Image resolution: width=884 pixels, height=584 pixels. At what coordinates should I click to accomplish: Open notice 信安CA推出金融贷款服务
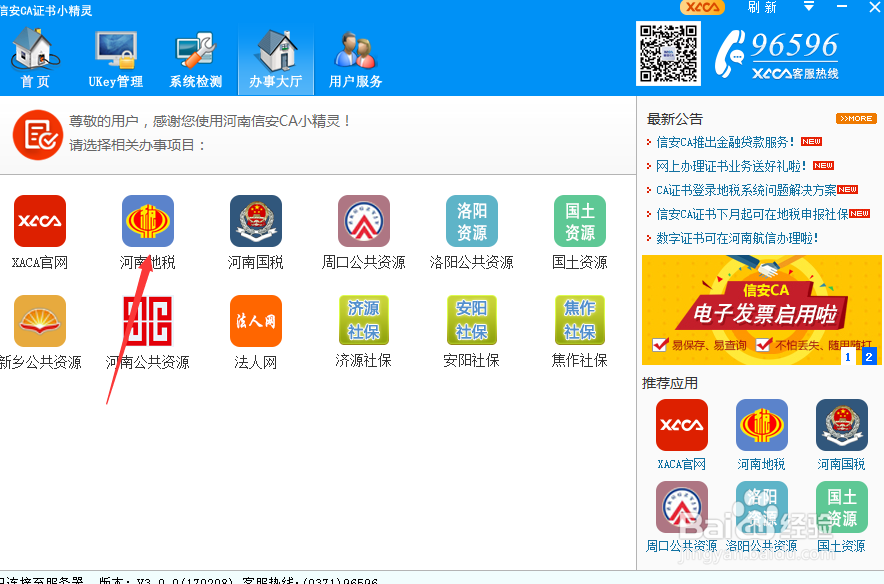(725, 142)
